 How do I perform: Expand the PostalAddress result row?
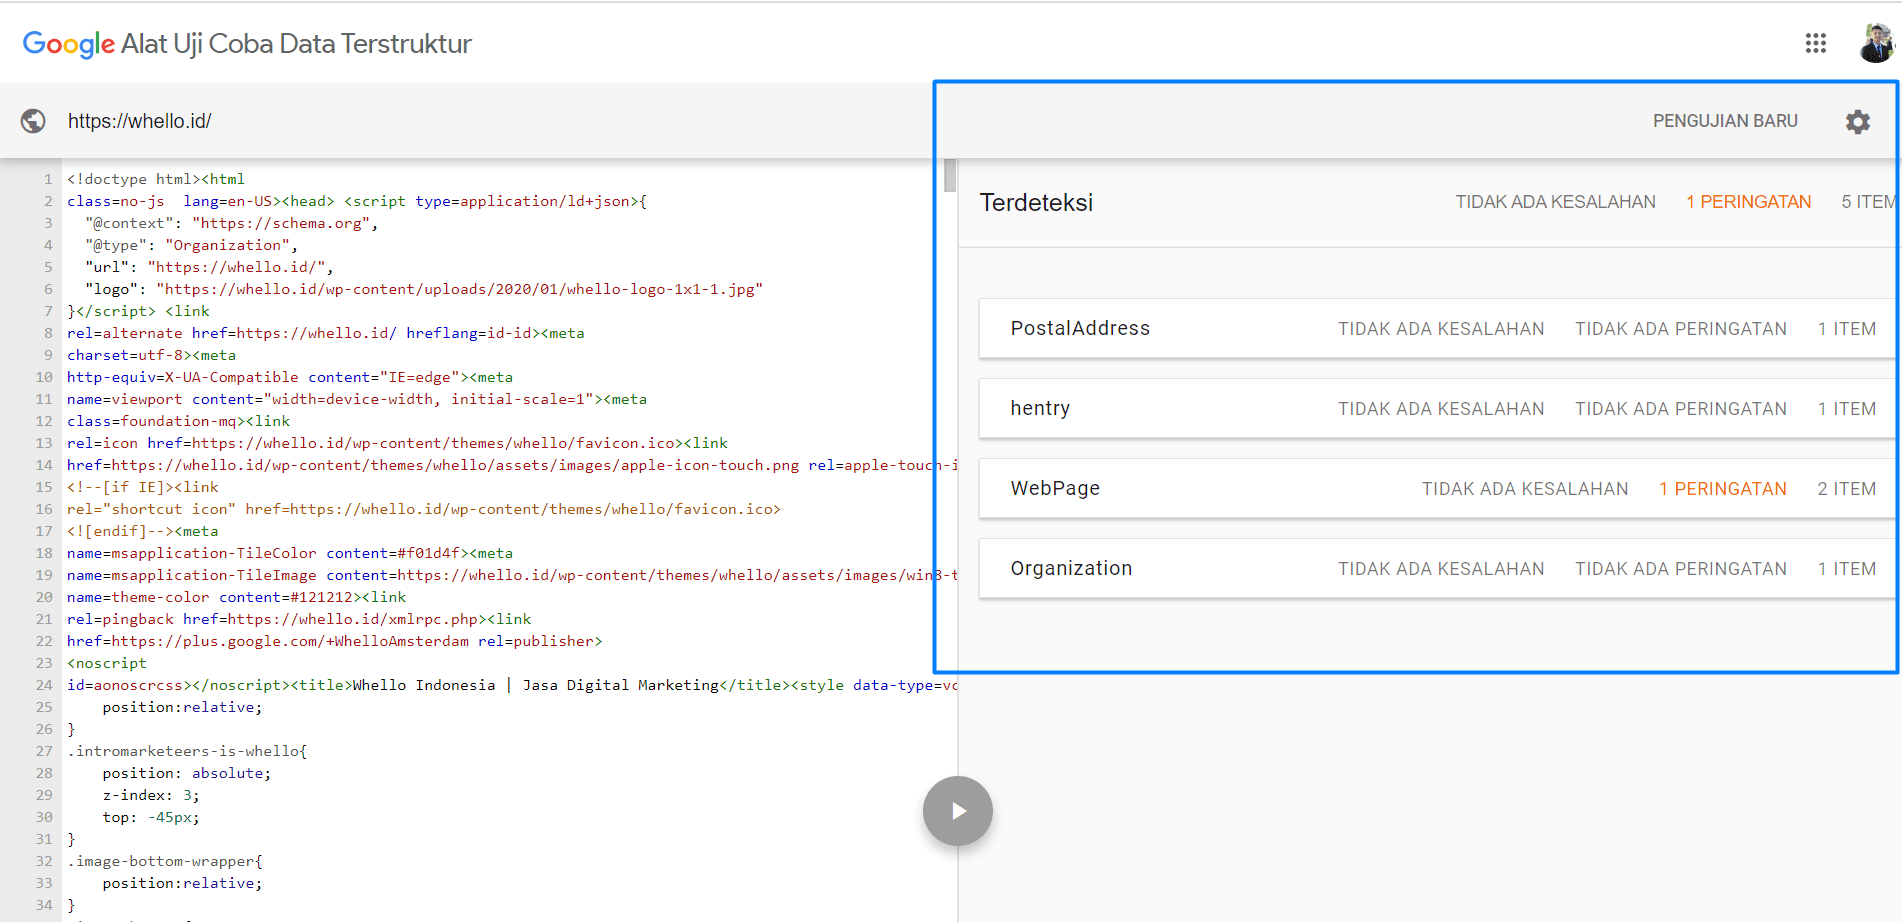click(1080, 329)
